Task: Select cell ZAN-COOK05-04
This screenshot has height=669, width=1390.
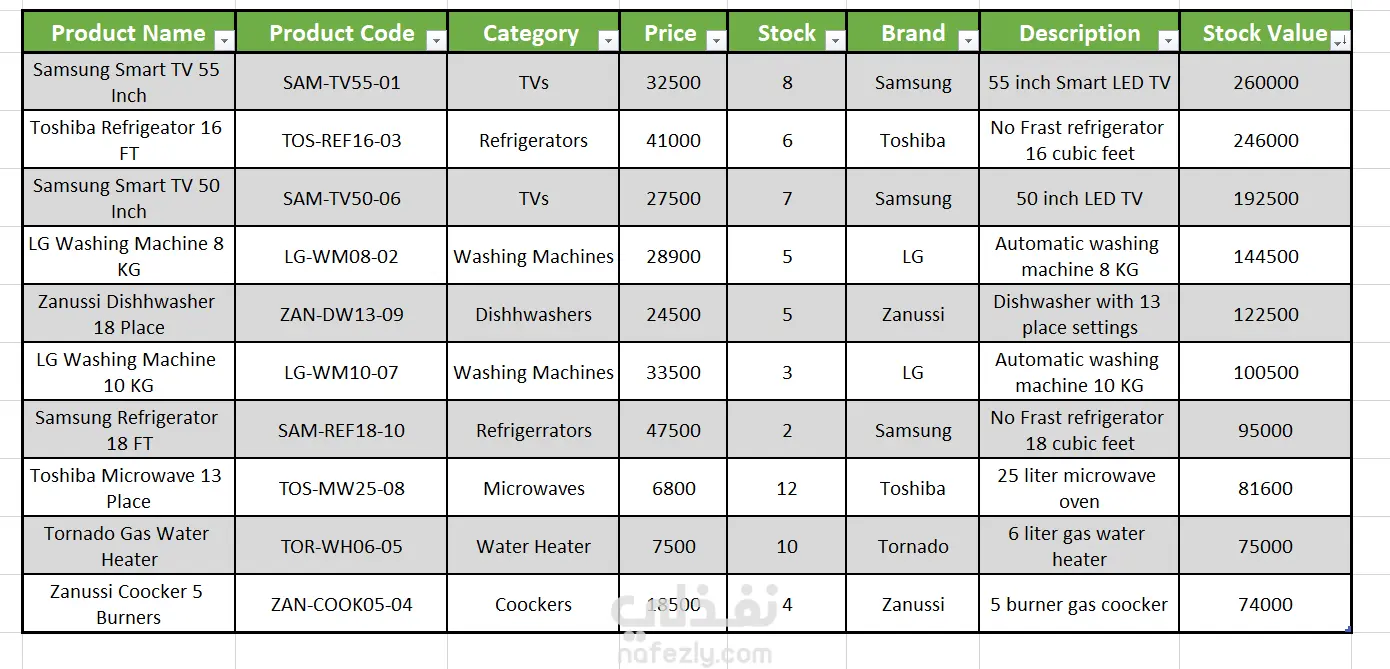Action: coord(342,604)
